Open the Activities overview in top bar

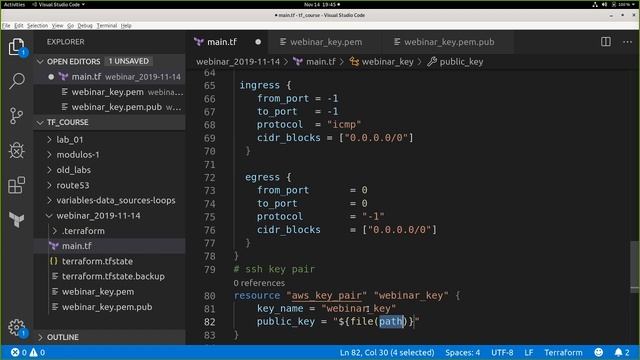click(14, 4)
